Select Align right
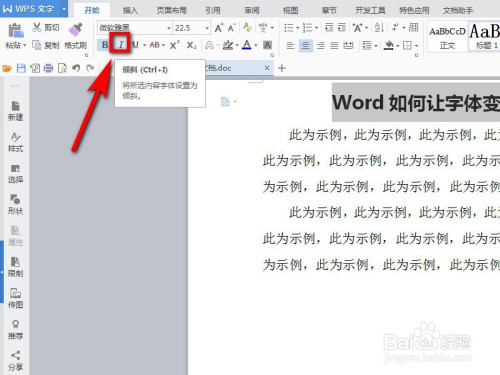This screenshot has width=500, height=375. (x=321, y=45)
